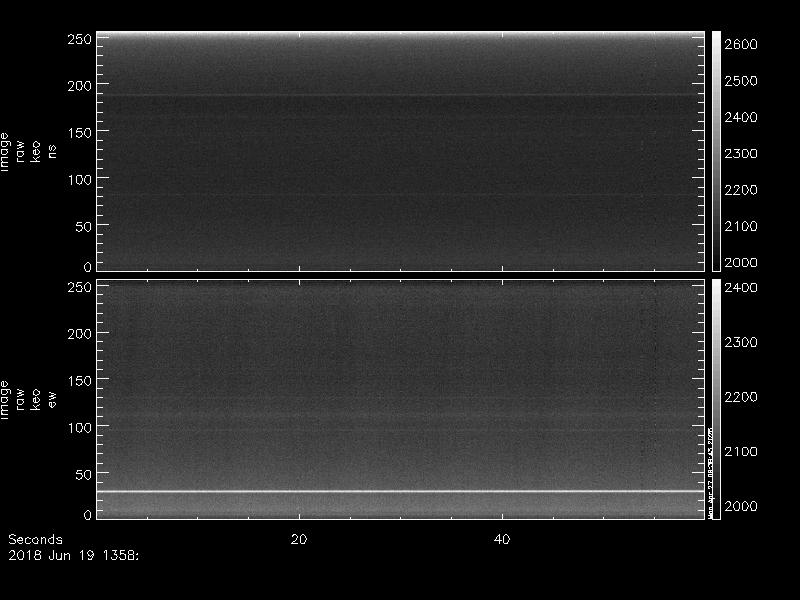Click the '150' tick label of the ns panel
The height and width of the screenshot is (600, 800).
click(x=80, y=133)
